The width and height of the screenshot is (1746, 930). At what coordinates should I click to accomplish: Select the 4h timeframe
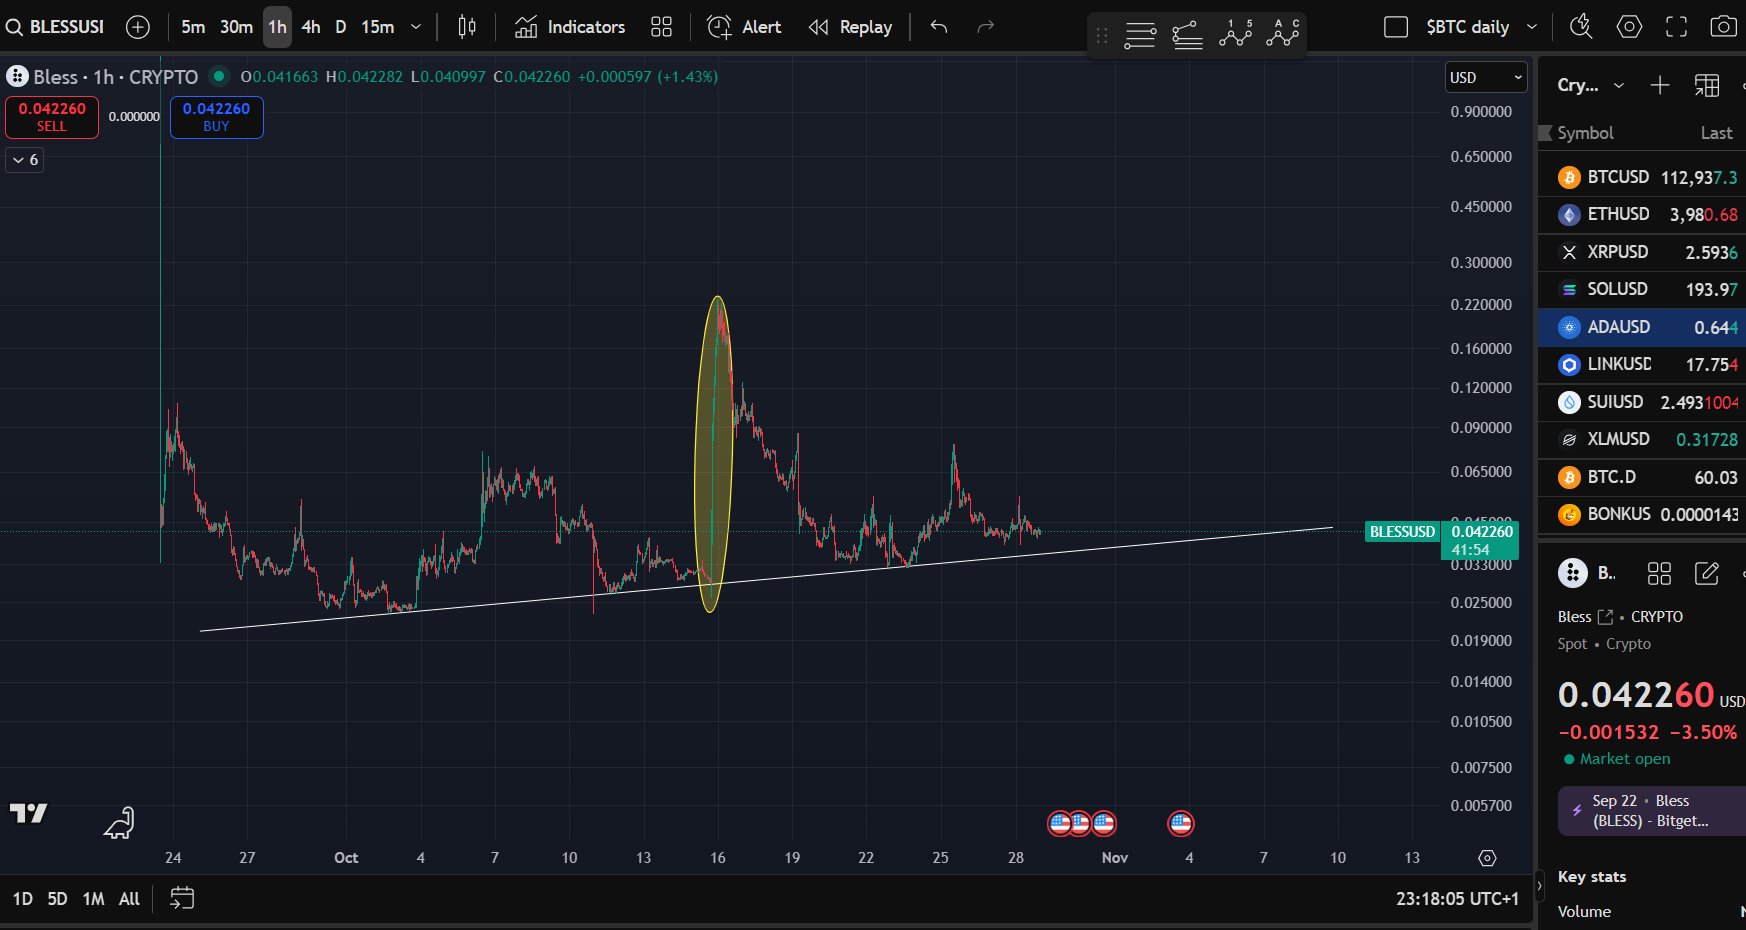click(311, 27)
